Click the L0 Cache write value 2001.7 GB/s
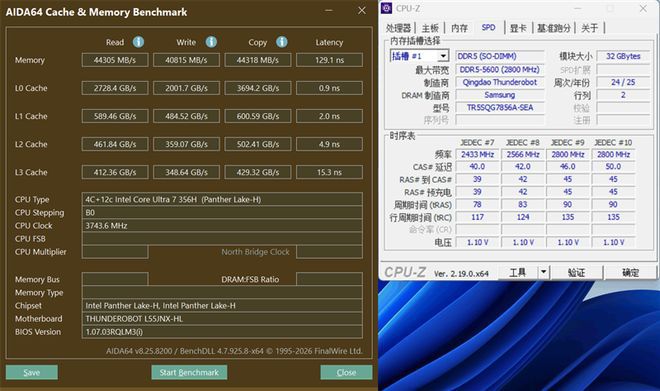 click(x=186, y=88)
